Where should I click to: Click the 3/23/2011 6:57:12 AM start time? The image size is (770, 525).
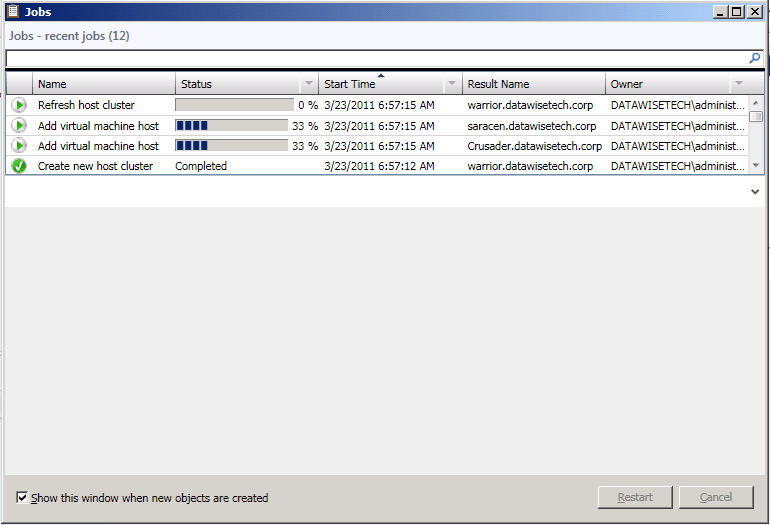379,166
